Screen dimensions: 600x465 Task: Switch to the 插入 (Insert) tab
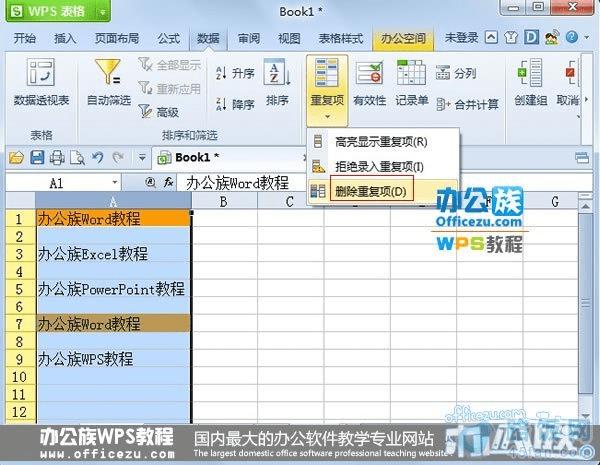[x=65, y=38]
